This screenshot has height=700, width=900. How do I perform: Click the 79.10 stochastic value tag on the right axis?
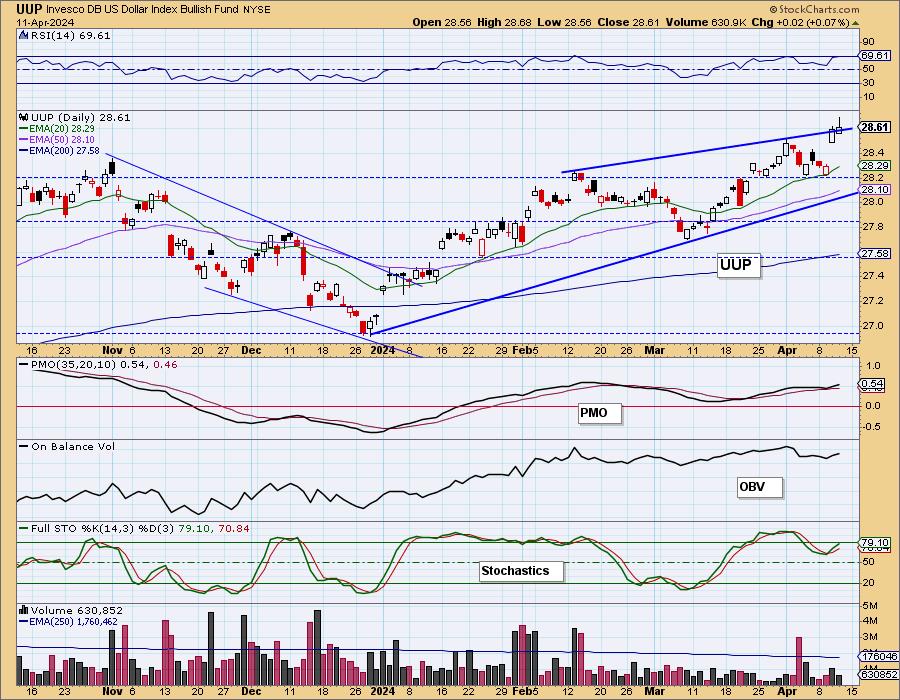(875, 542)
